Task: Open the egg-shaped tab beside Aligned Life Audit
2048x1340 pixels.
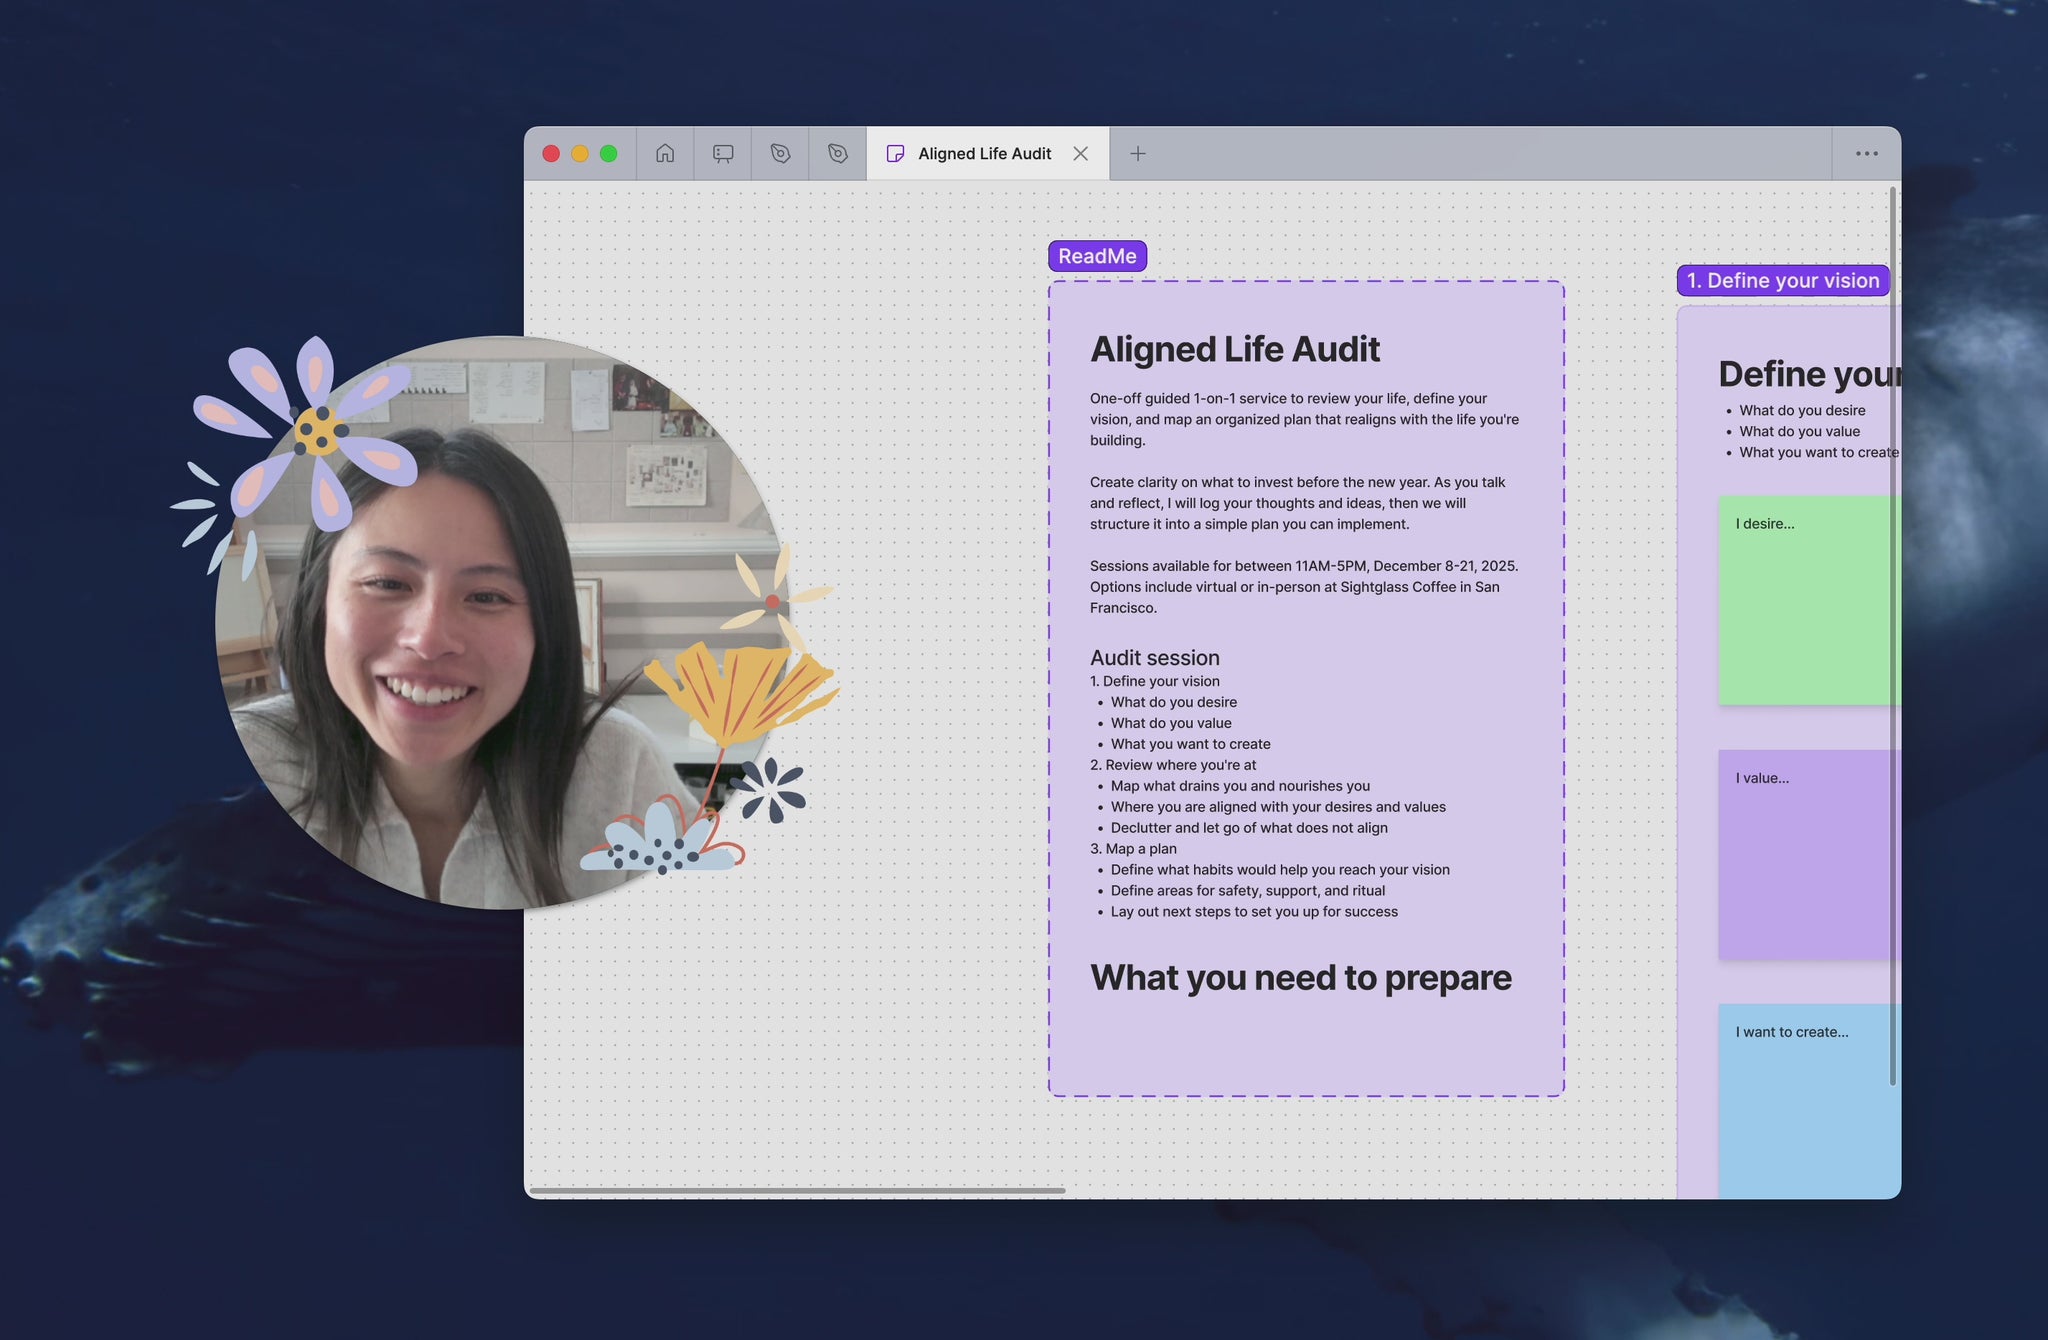Action: 838,153
